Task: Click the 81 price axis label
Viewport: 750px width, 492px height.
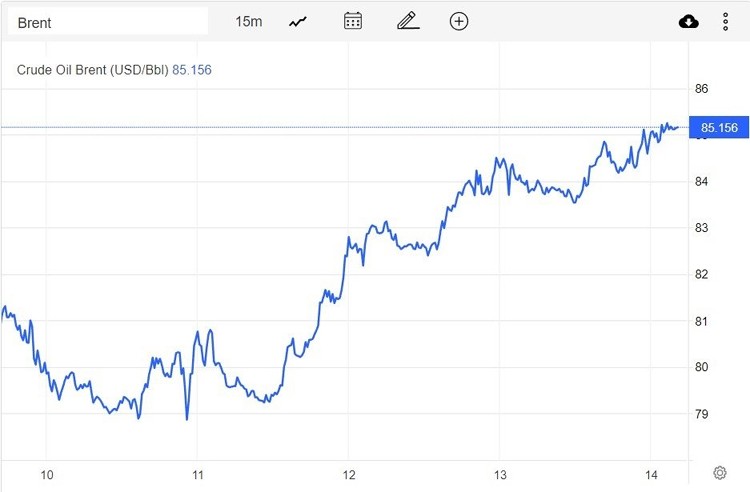Action: coord(701,321)
